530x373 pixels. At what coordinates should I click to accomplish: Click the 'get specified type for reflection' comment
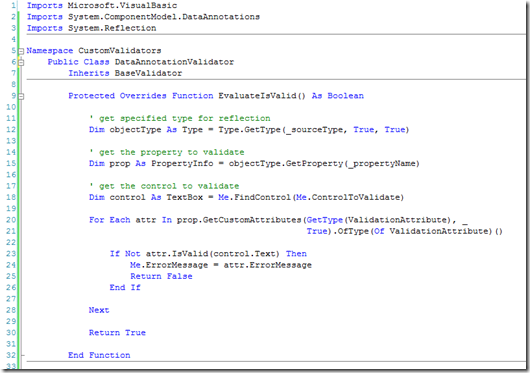(180, 119)
